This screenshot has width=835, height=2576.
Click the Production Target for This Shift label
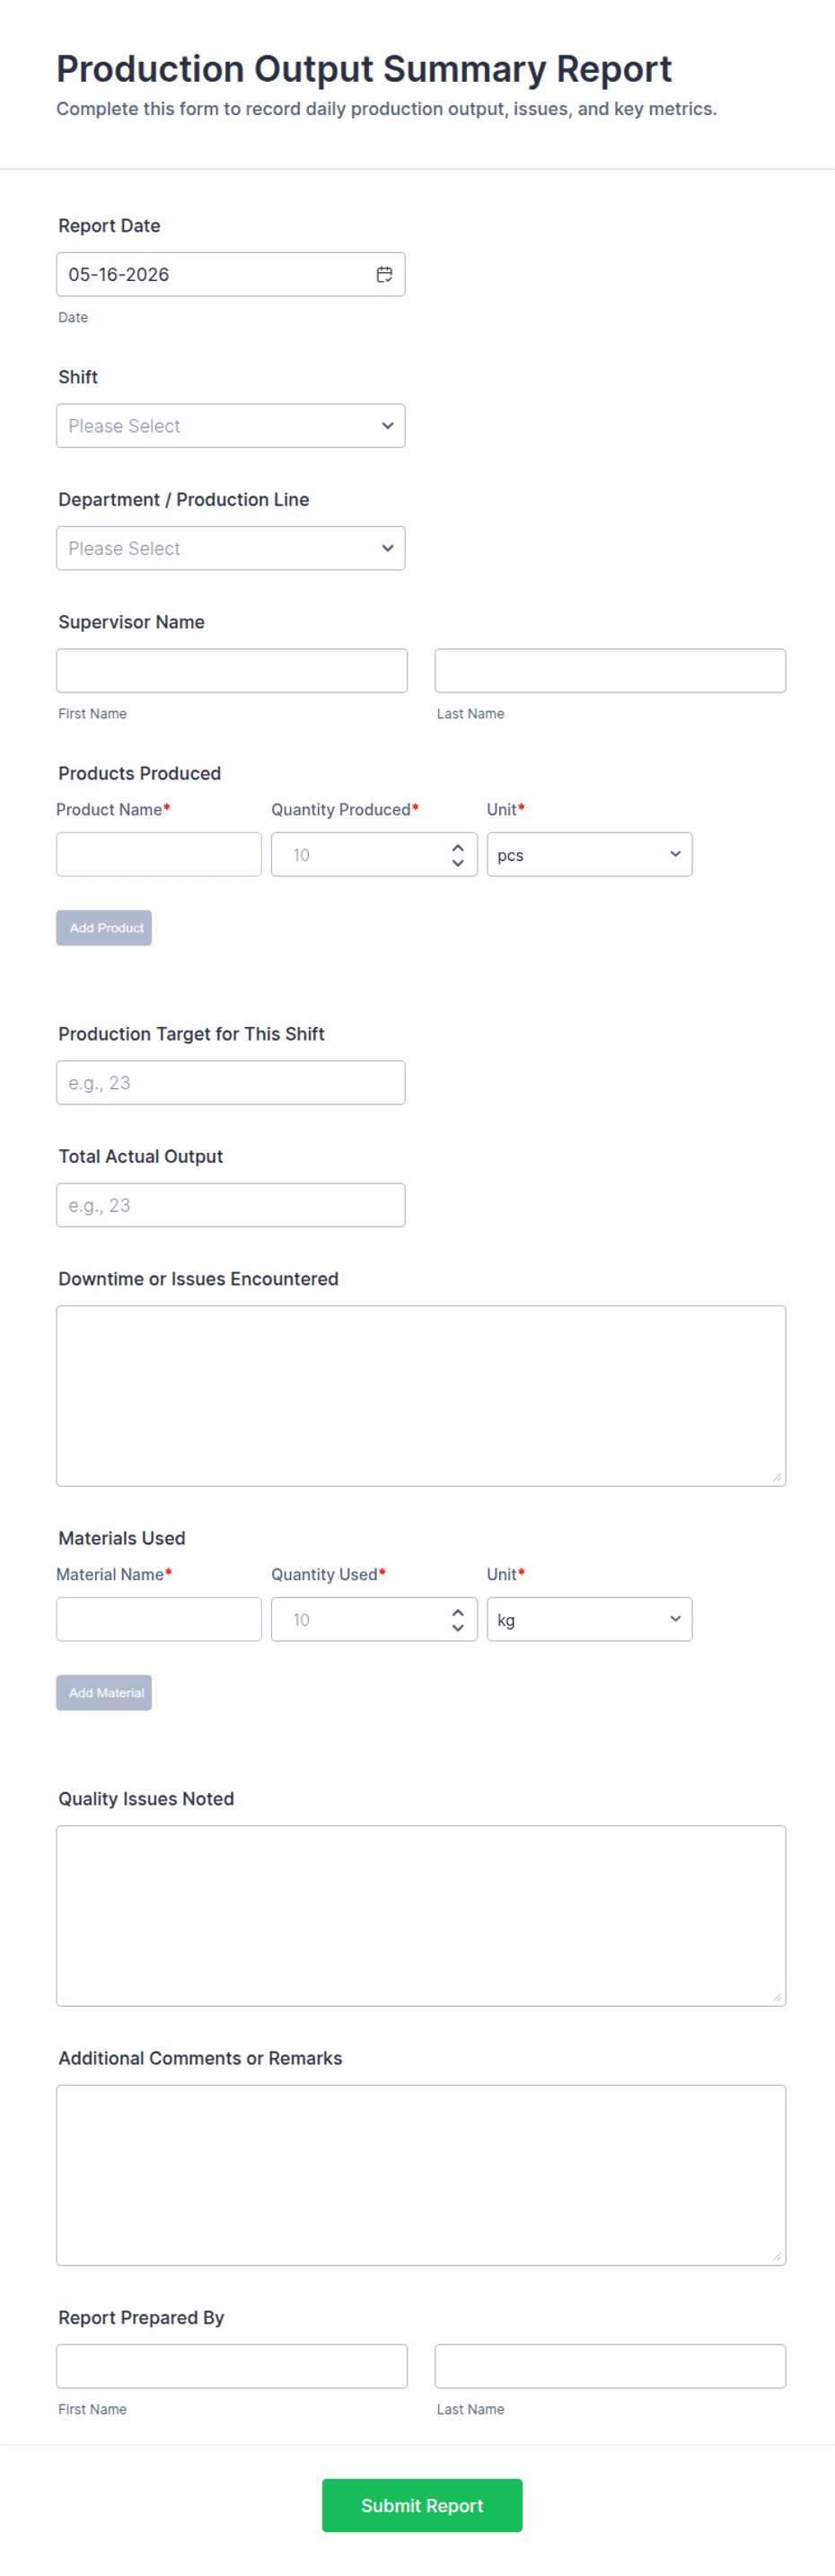pos(191,1034)
